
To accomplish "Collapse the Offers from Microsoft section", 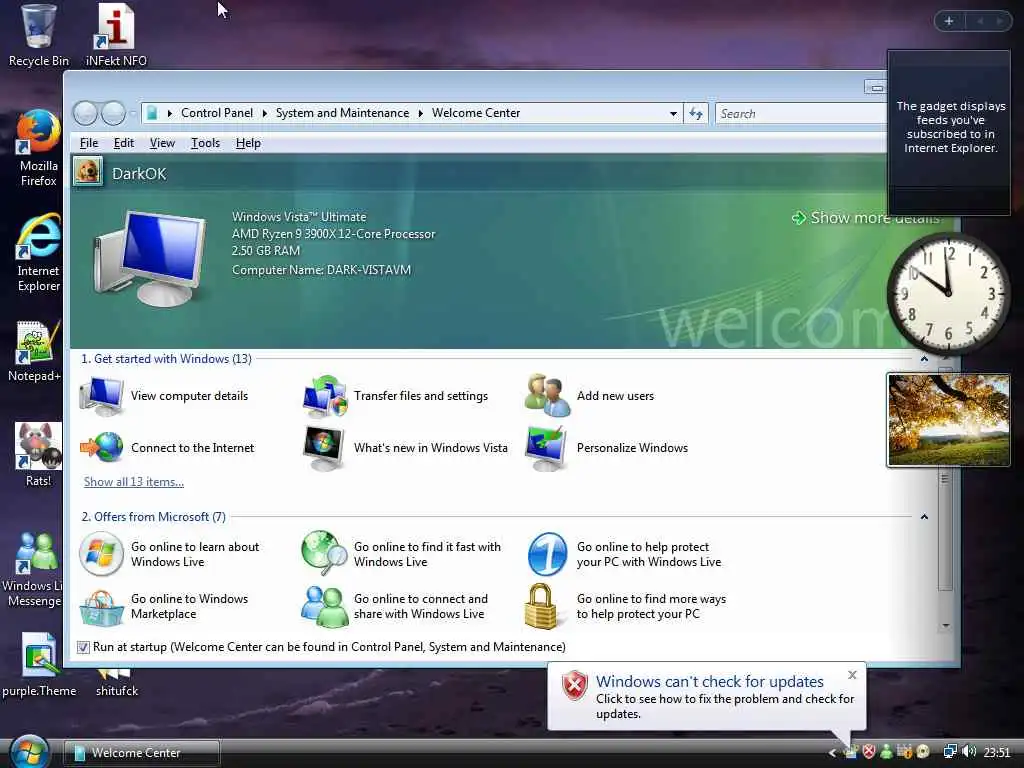I will (x=924, y=517).
